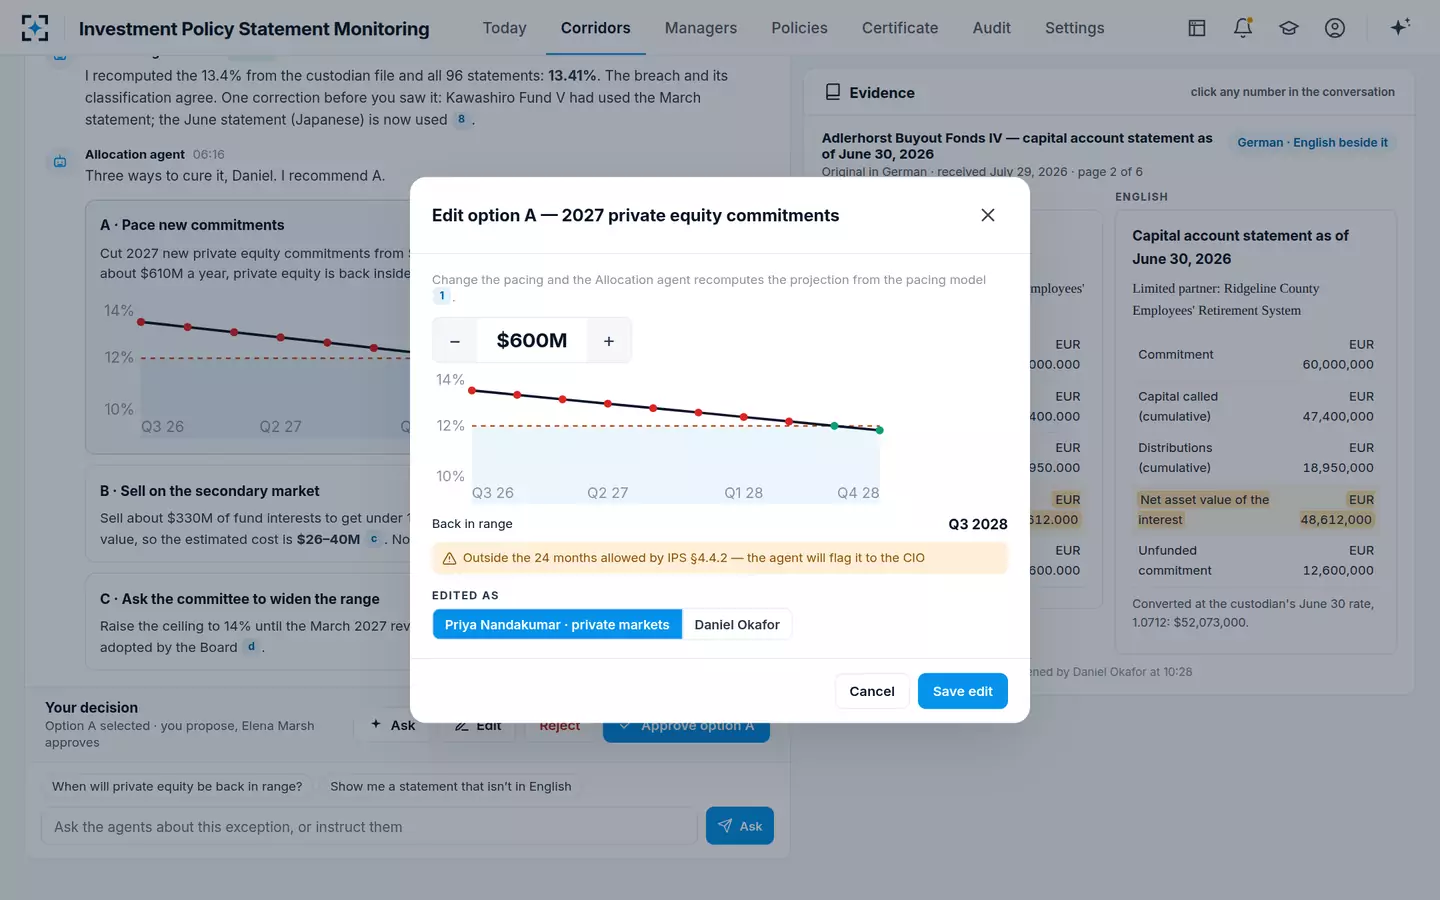1440x900 pixels.
Task: Select Priya Nandakumar · private markets as editor
Action: point(557,625)
